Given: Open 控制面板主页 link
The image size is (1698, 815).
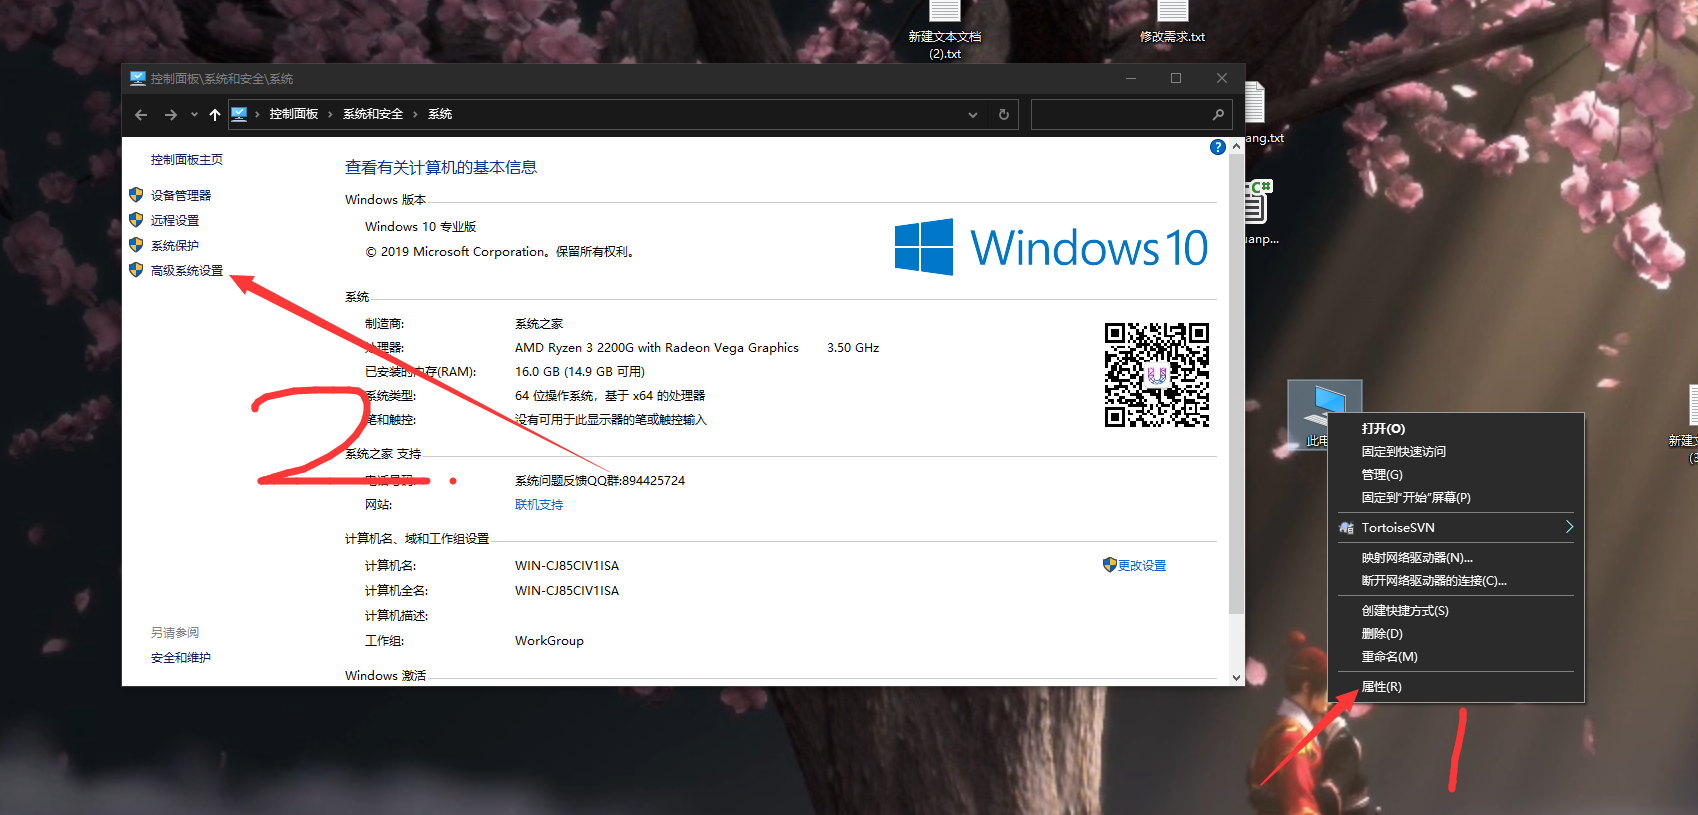Looking at the screenshot, I should (x=187, y=160).
